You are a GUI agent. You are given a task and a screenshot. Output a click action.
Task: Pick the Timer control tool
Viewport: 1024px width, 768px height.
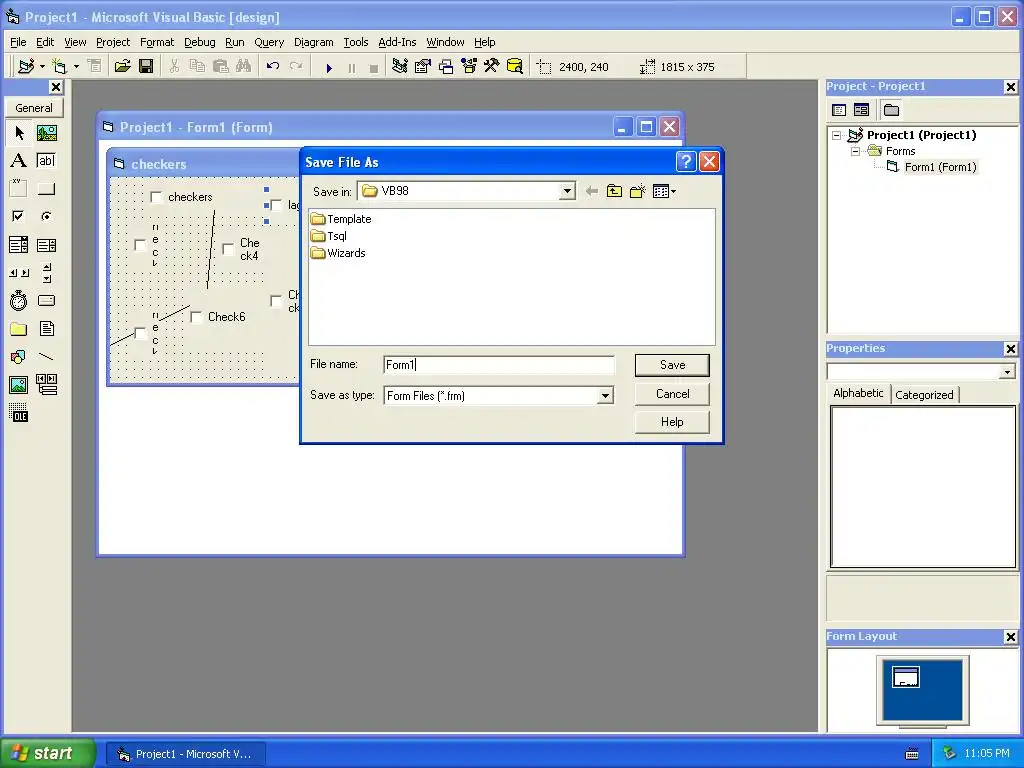(x=19, y=300)
